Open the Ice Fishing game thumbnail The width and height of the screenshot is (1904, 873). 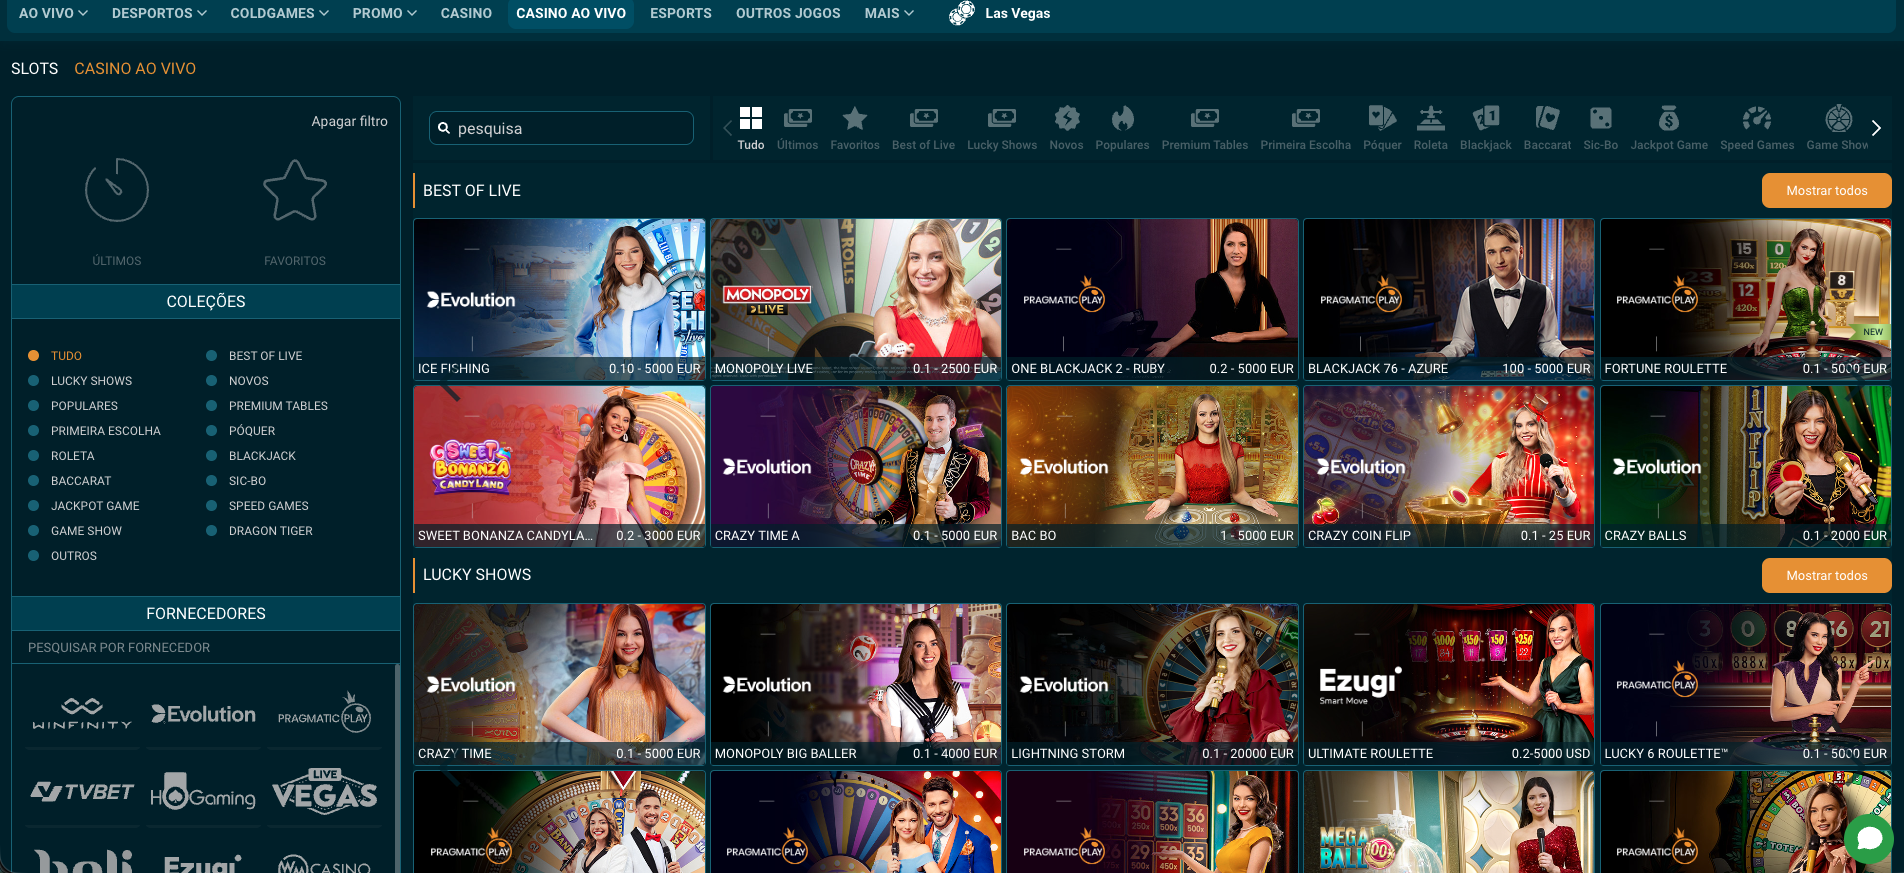[559, 299]
